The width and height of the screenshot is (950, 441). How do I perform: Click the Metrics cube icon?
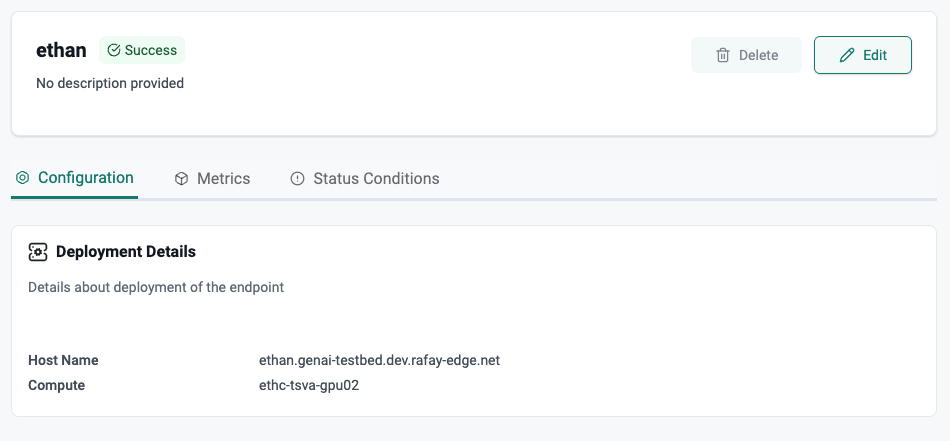[181, 179]
